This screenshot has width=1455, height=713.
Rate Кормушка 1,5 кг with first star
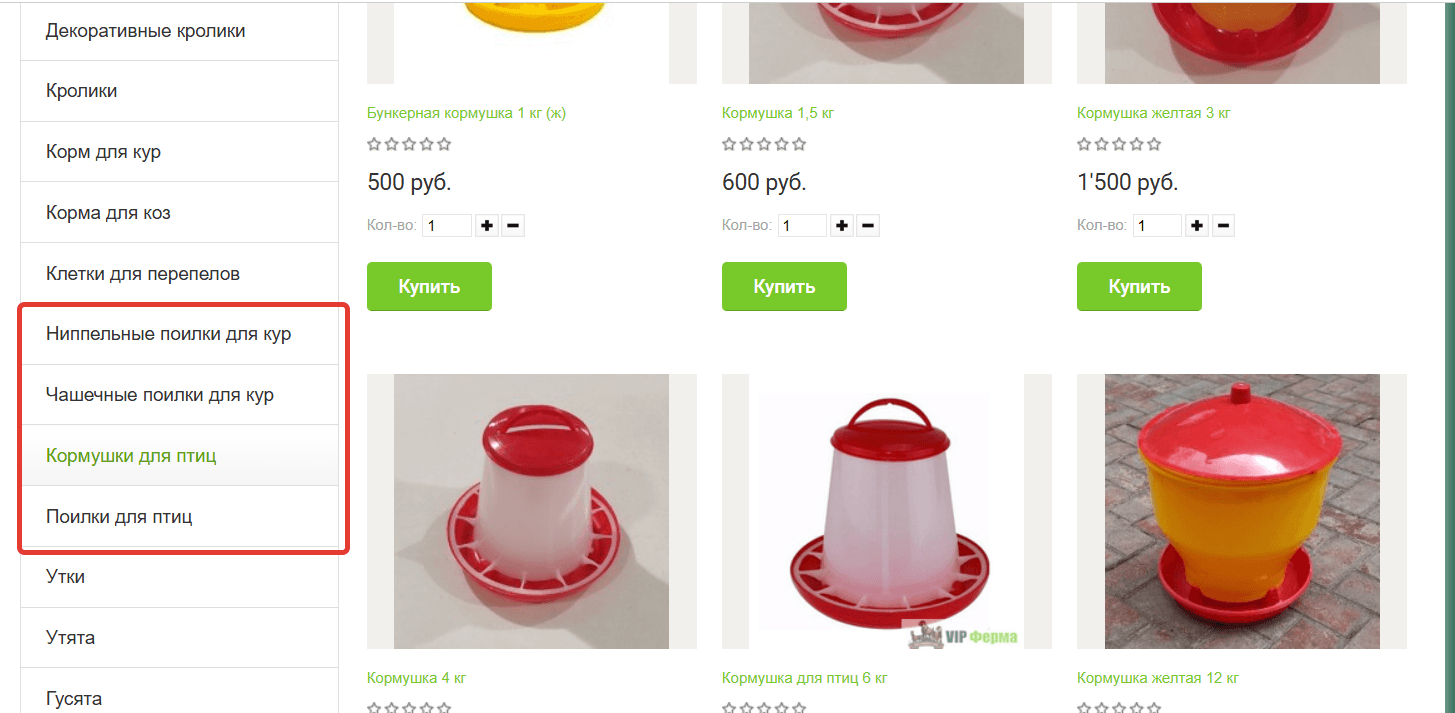pyautogui.click(x=729, y=144)
